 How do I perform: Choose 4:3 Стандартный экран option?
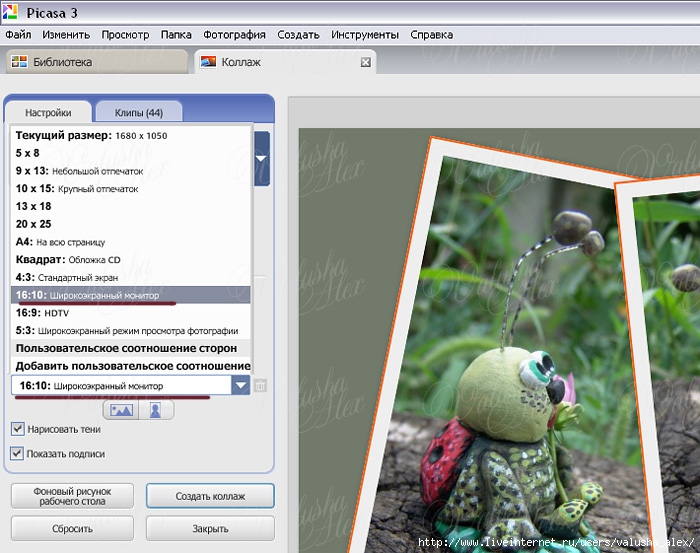[130, 277]
